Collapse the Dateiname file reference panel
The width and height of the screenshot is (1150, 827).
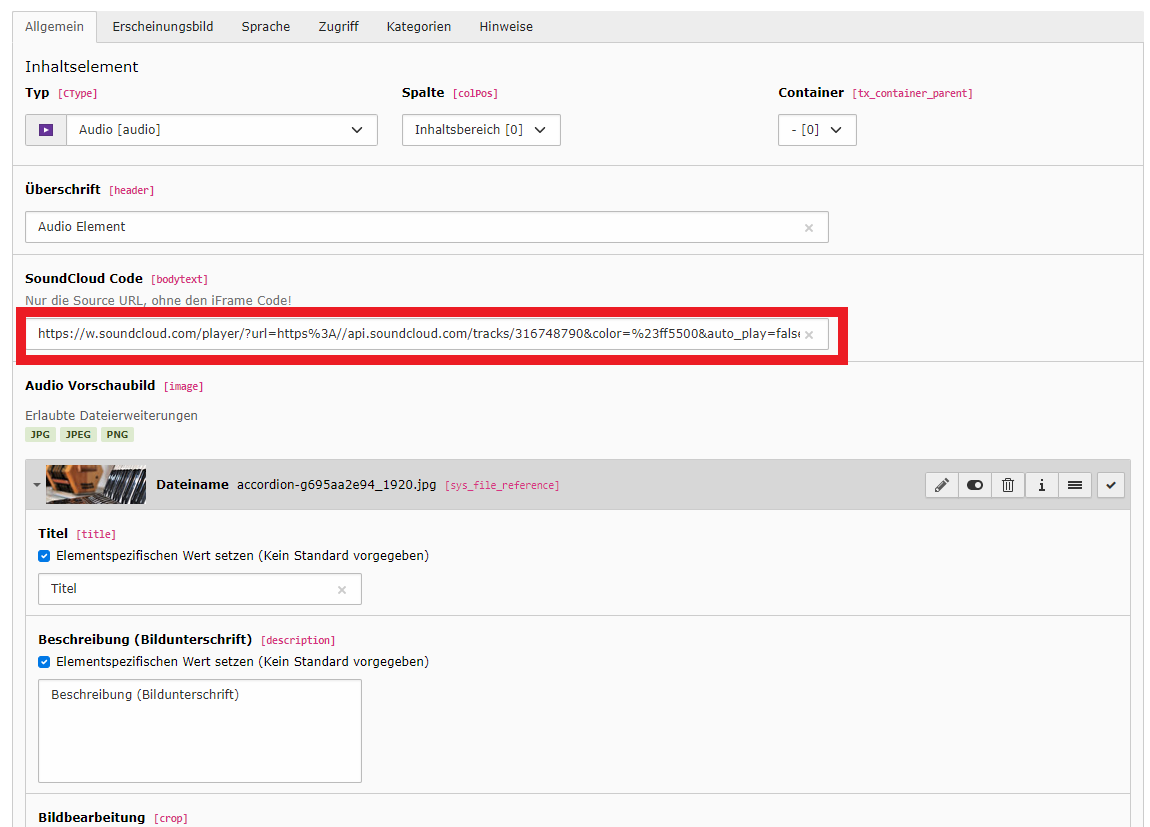(x=37, y=485)
